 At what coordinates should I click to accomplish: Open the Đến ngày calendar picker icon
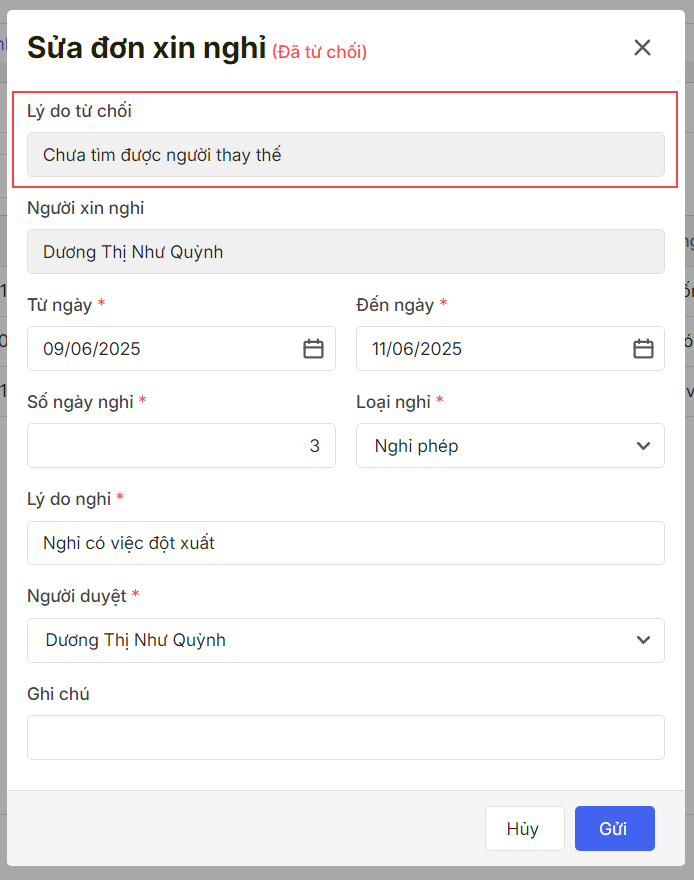(643, 349)
